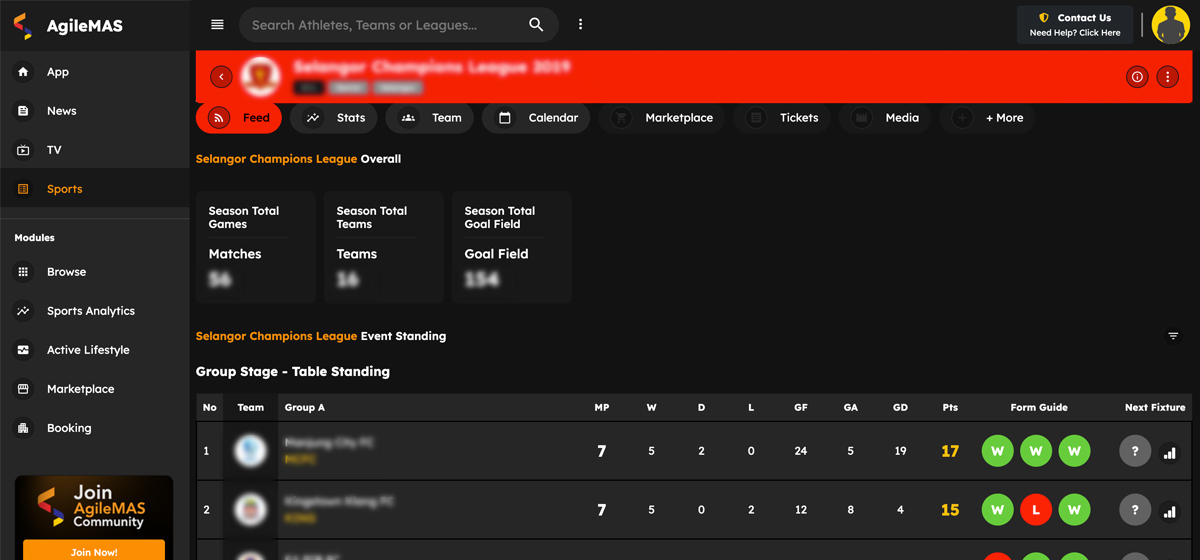The image size is (1200, 560).
Task: Open Active Lifestyle module
Action: (95, 350)
